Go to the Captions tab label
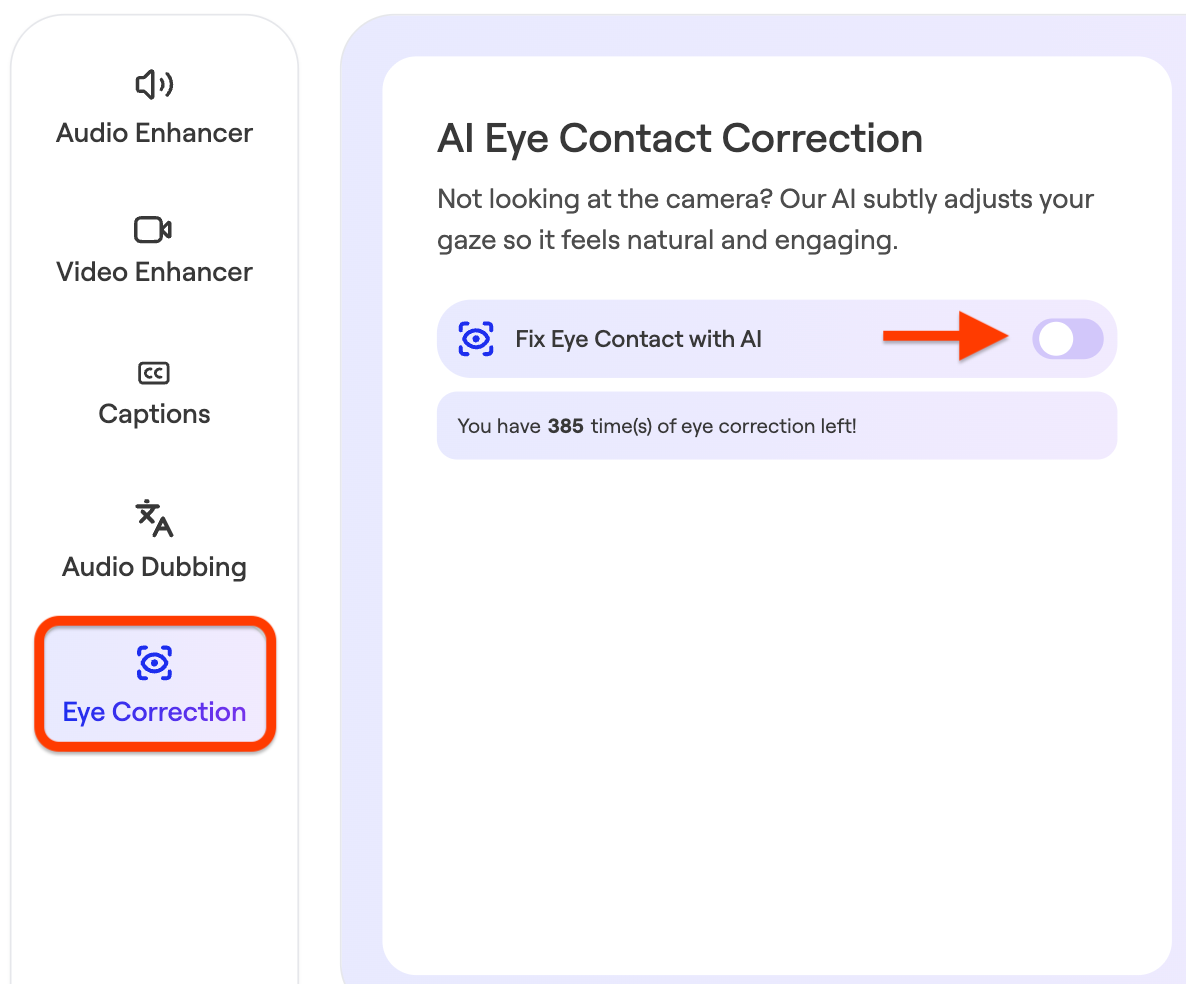 154,414
